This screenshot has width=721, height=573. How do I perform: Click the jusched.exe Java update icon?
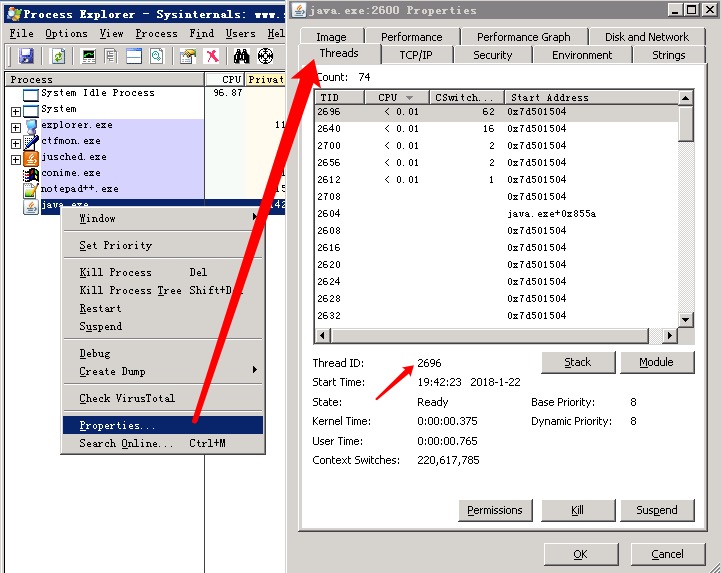pyautogui.click(x=31, y=158)
